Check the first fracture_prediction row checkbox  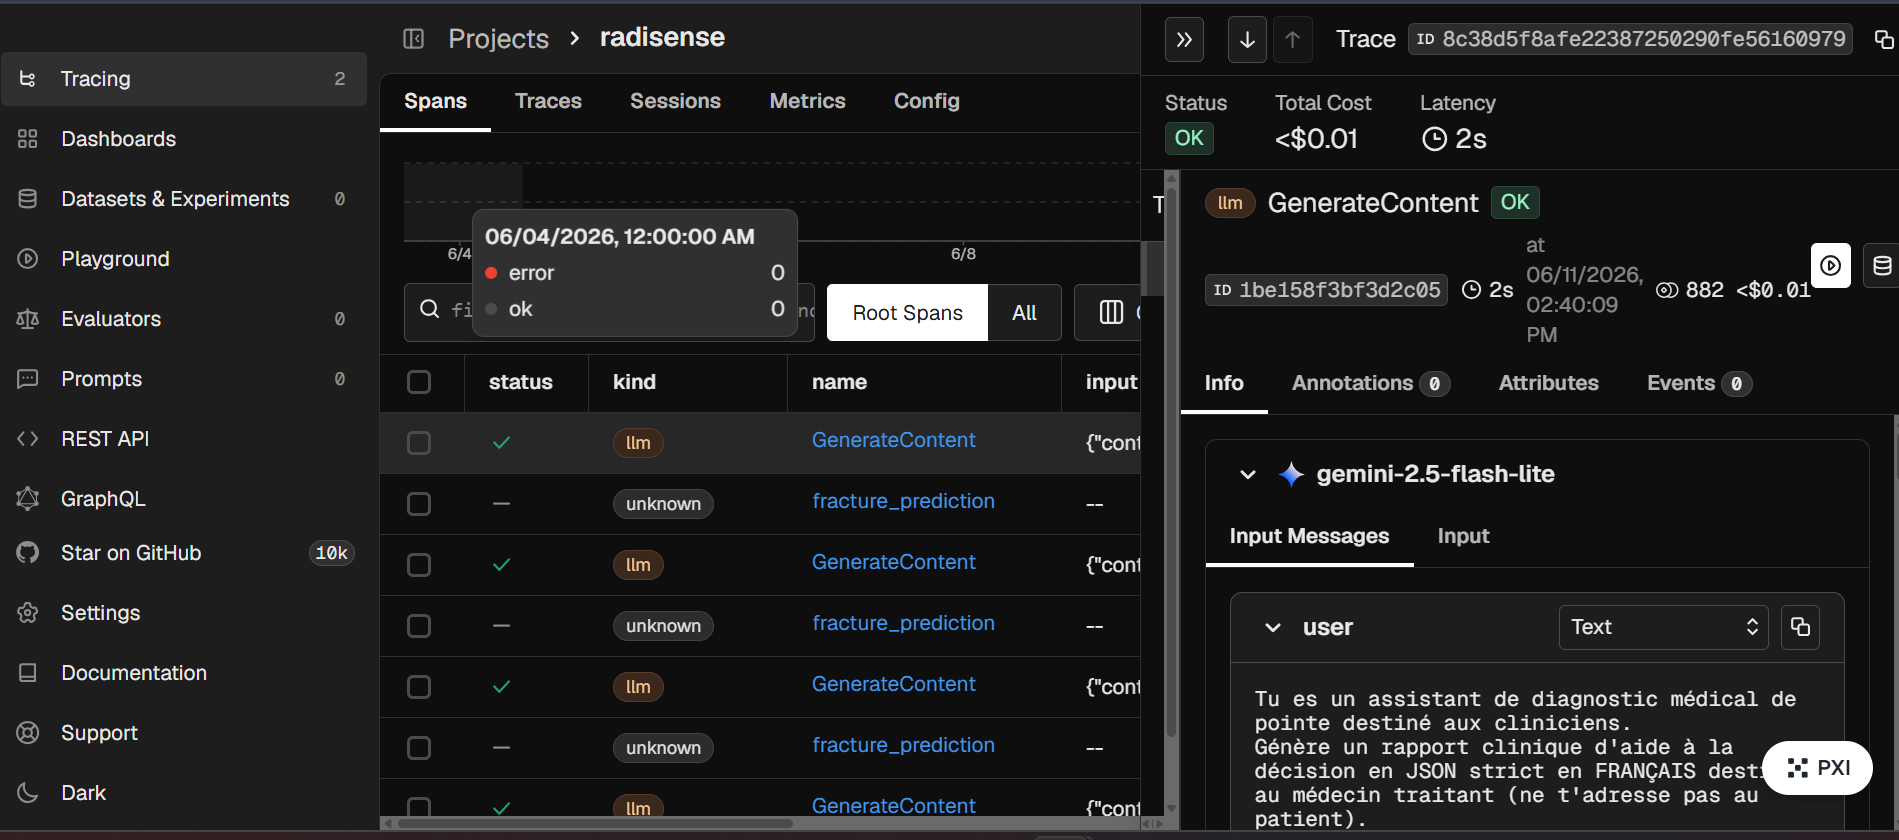tap(419, 504)
